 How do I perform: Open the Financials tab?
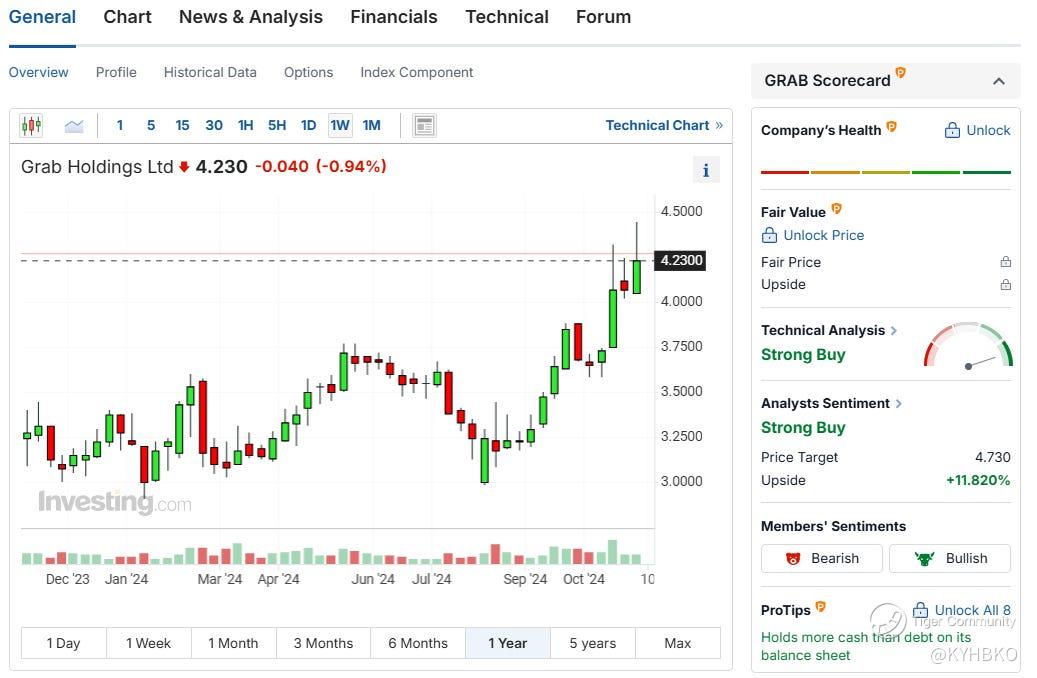click(394, 17)
